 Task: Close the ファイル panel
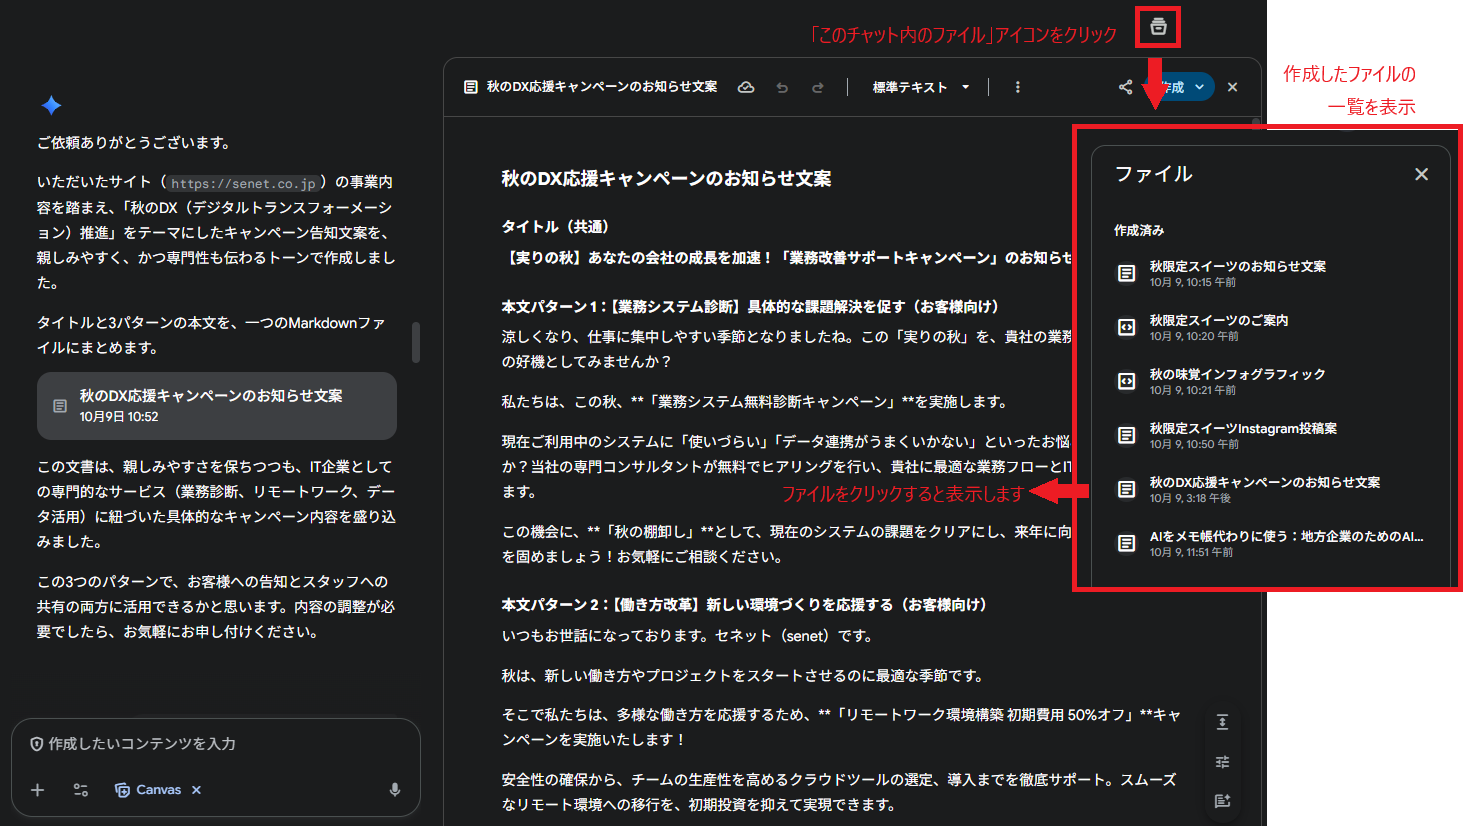pyautogui.click(x=1421, y=175)
